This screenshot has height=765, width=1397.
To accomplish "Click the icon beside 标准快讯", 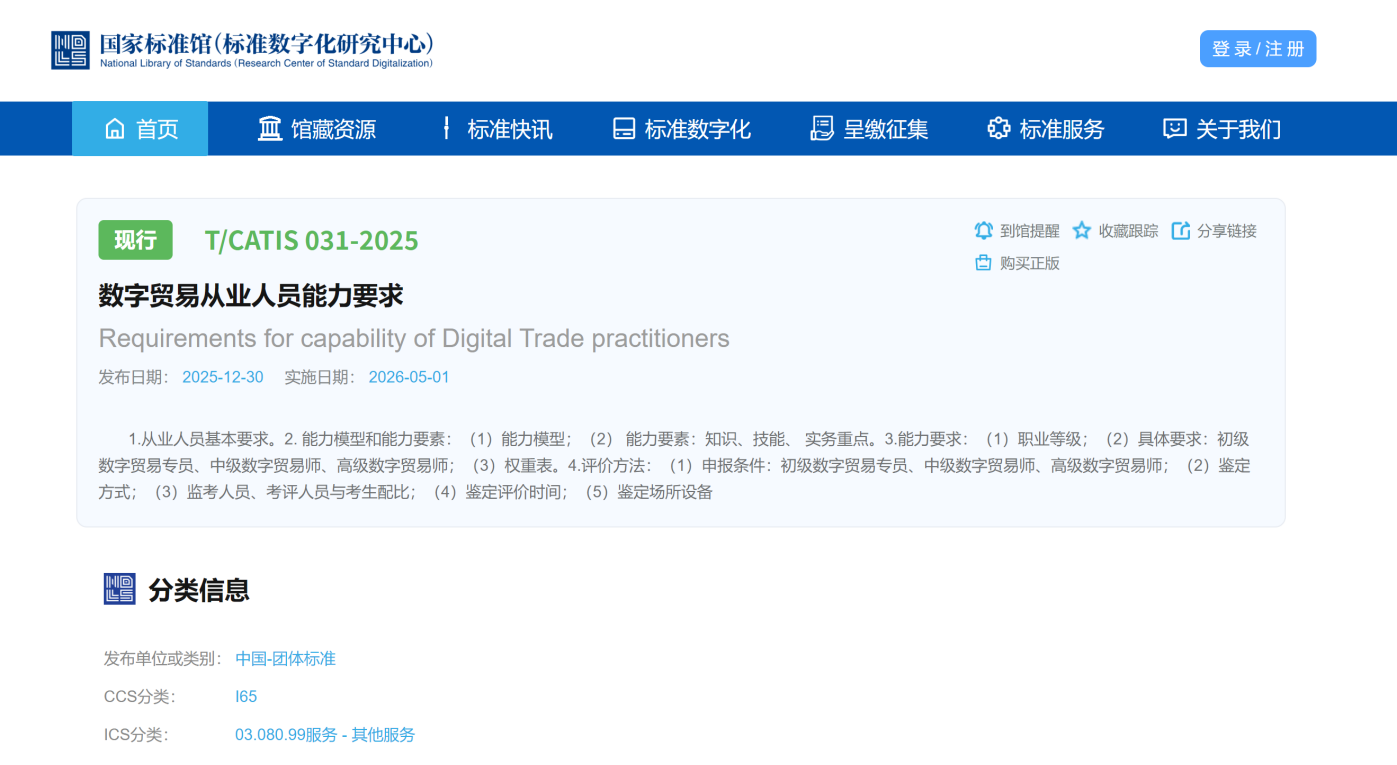I will pyautogui.click(x=446, y=129).
